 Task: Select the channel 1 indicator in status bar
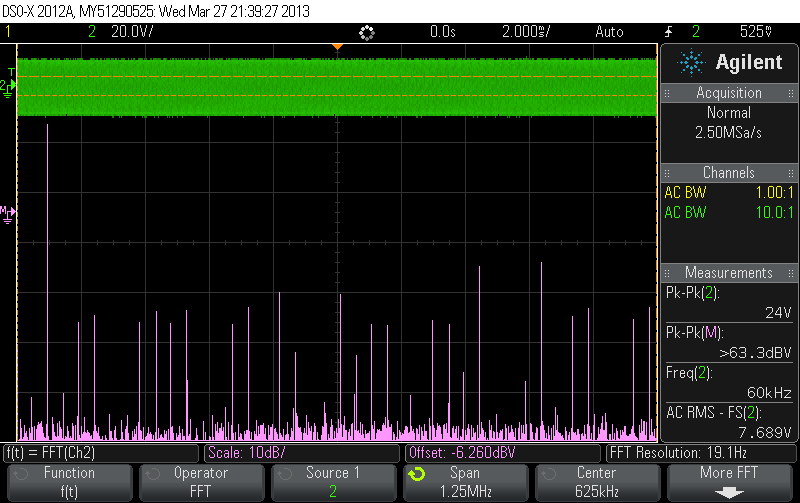pos(8,32)
